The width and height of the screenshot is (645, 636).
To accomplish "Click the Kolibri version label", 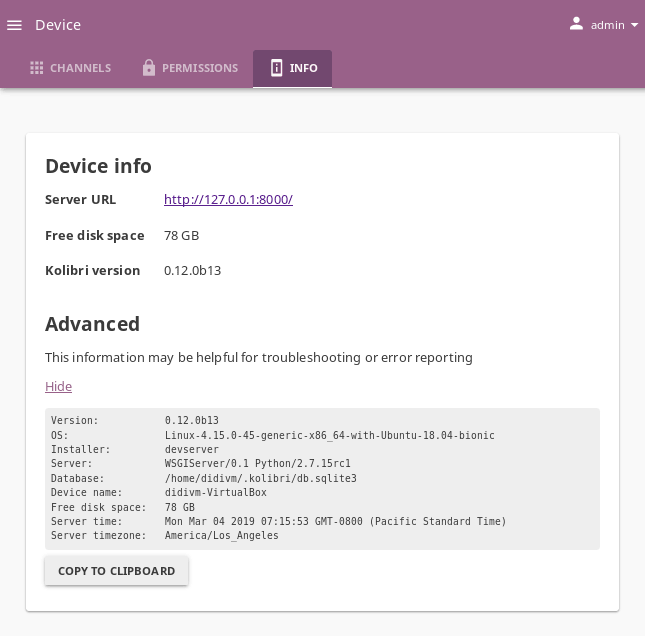I will click(x=93, y=271).
